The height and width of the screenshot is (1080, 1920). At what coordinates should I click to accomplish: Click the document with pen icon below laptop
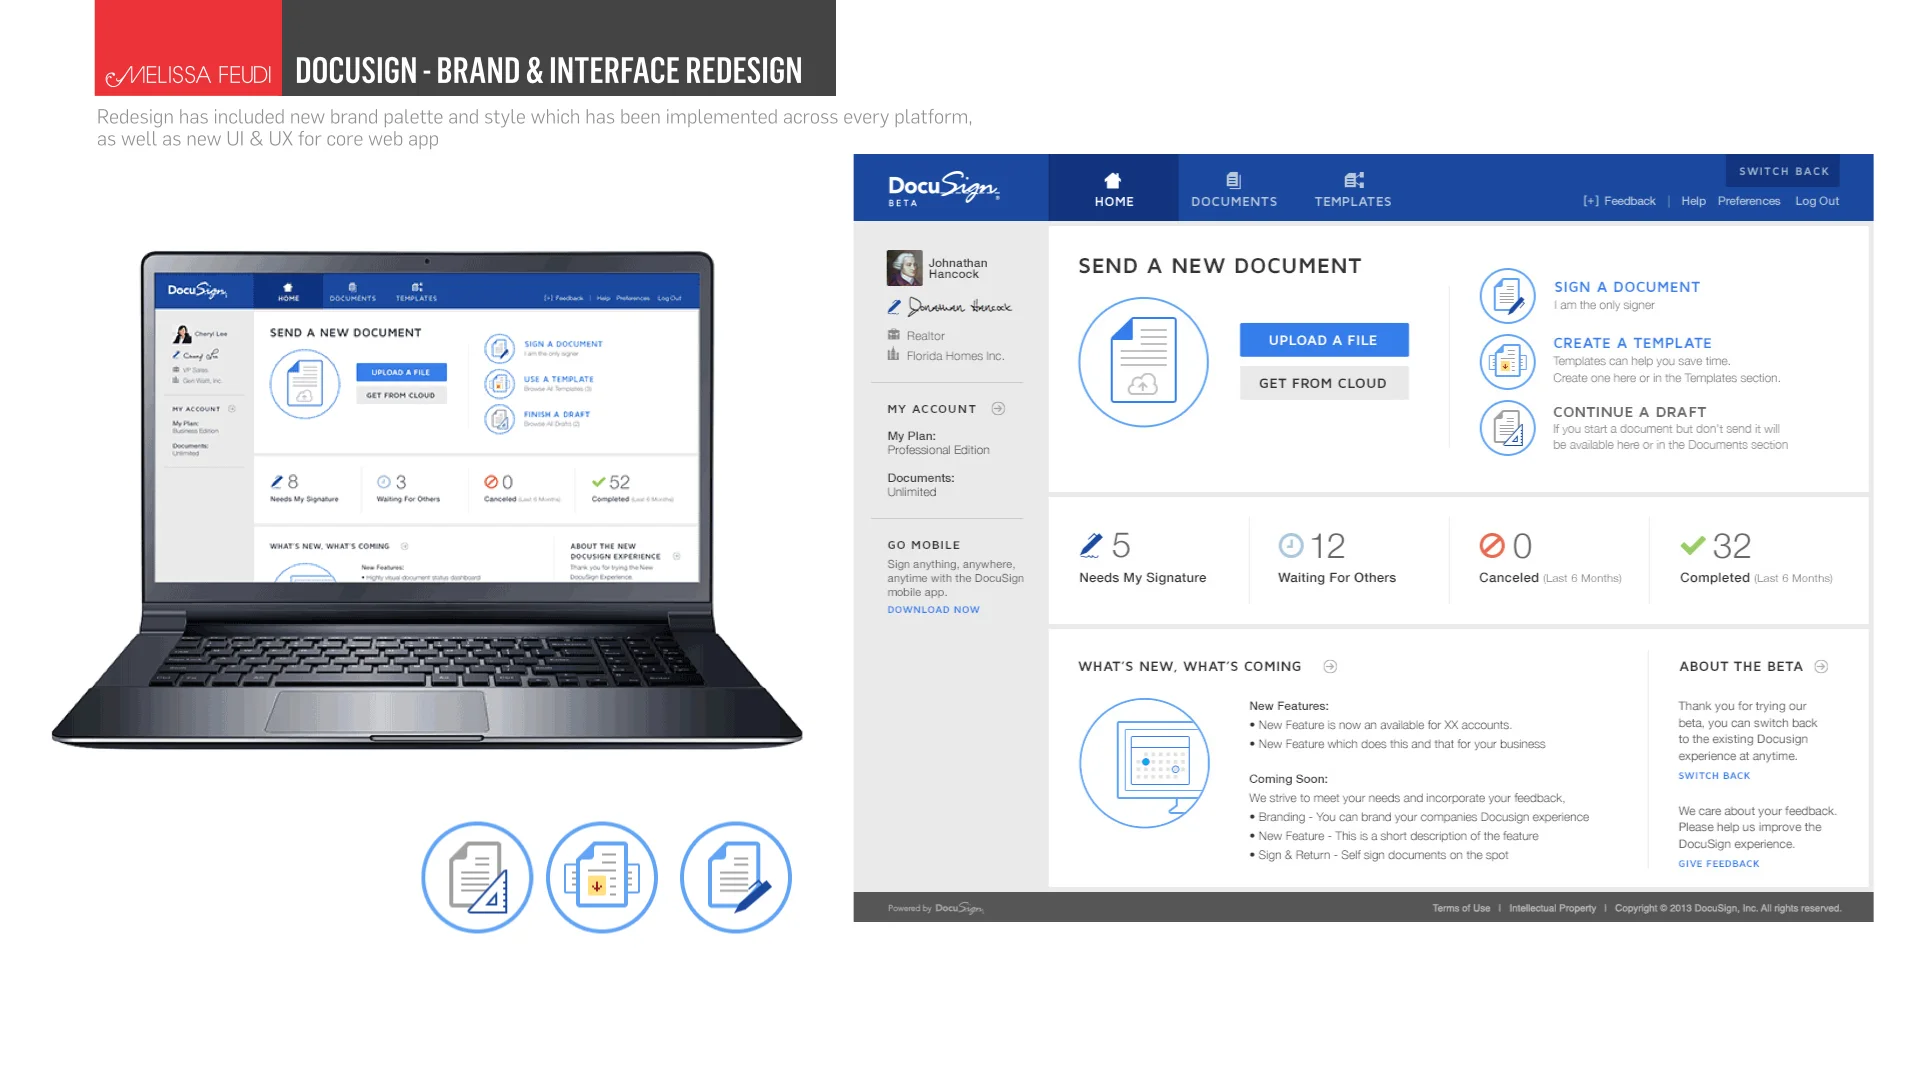coord(736,877)
